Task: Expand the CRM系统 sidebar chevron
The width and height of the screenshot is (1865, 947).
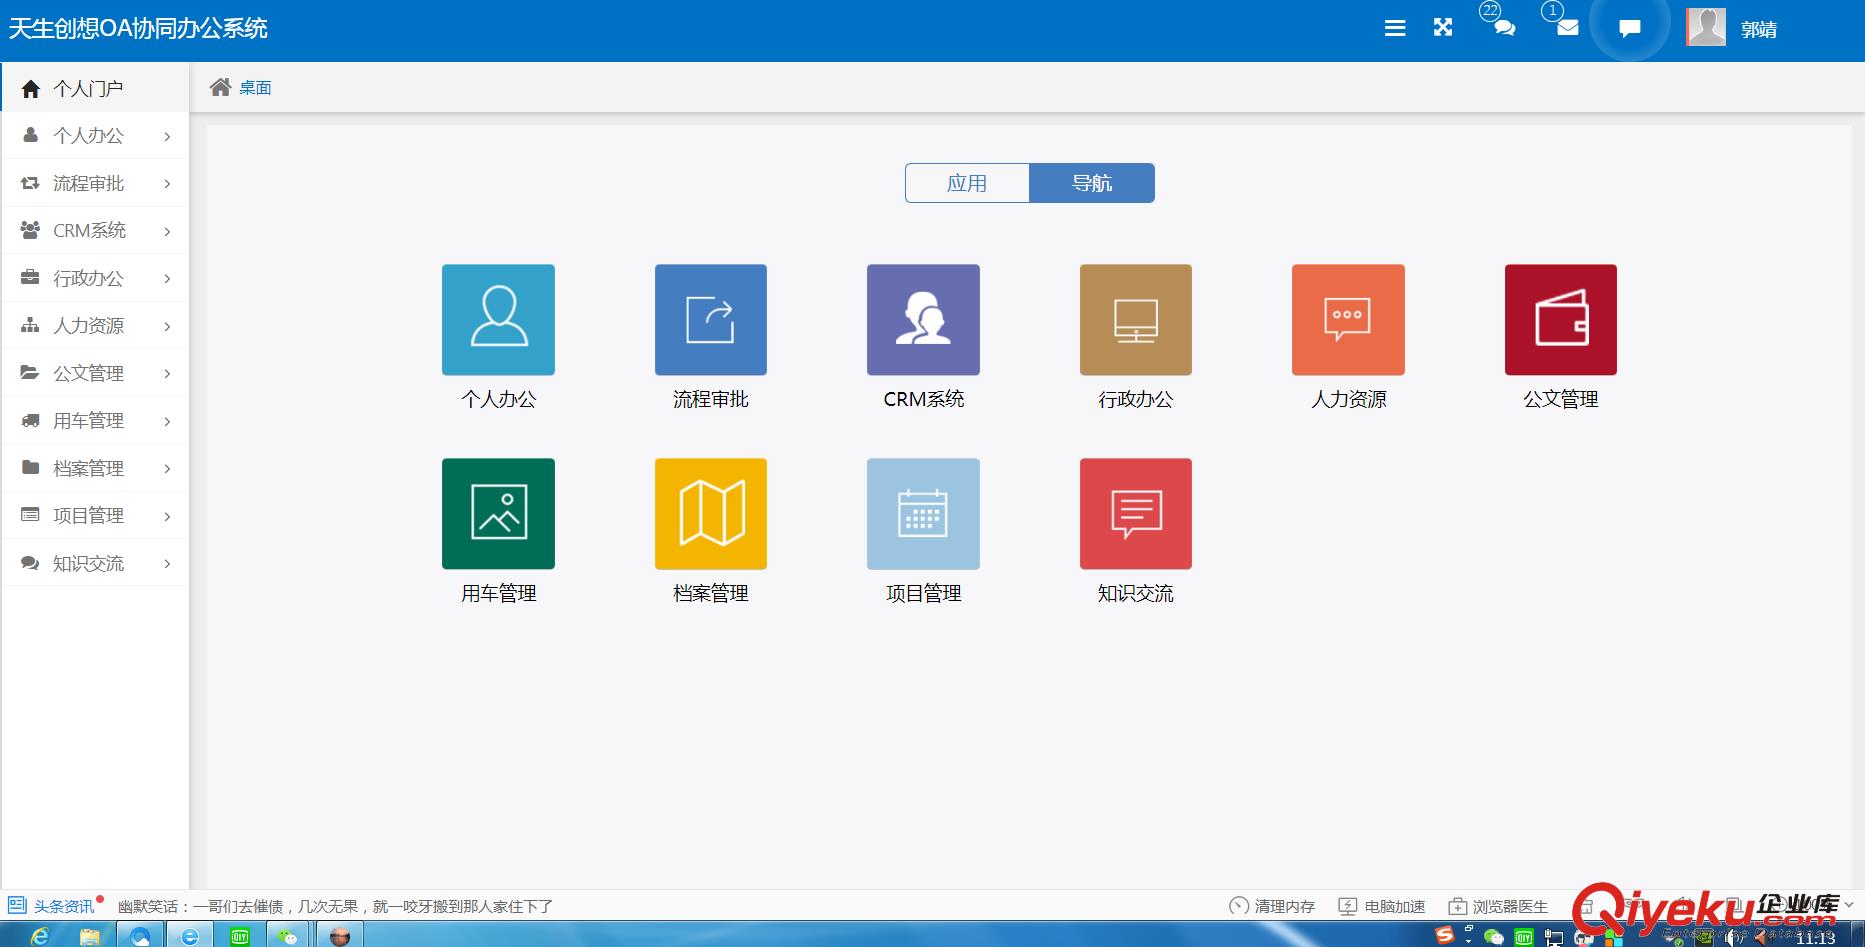Action: [167, 231]
